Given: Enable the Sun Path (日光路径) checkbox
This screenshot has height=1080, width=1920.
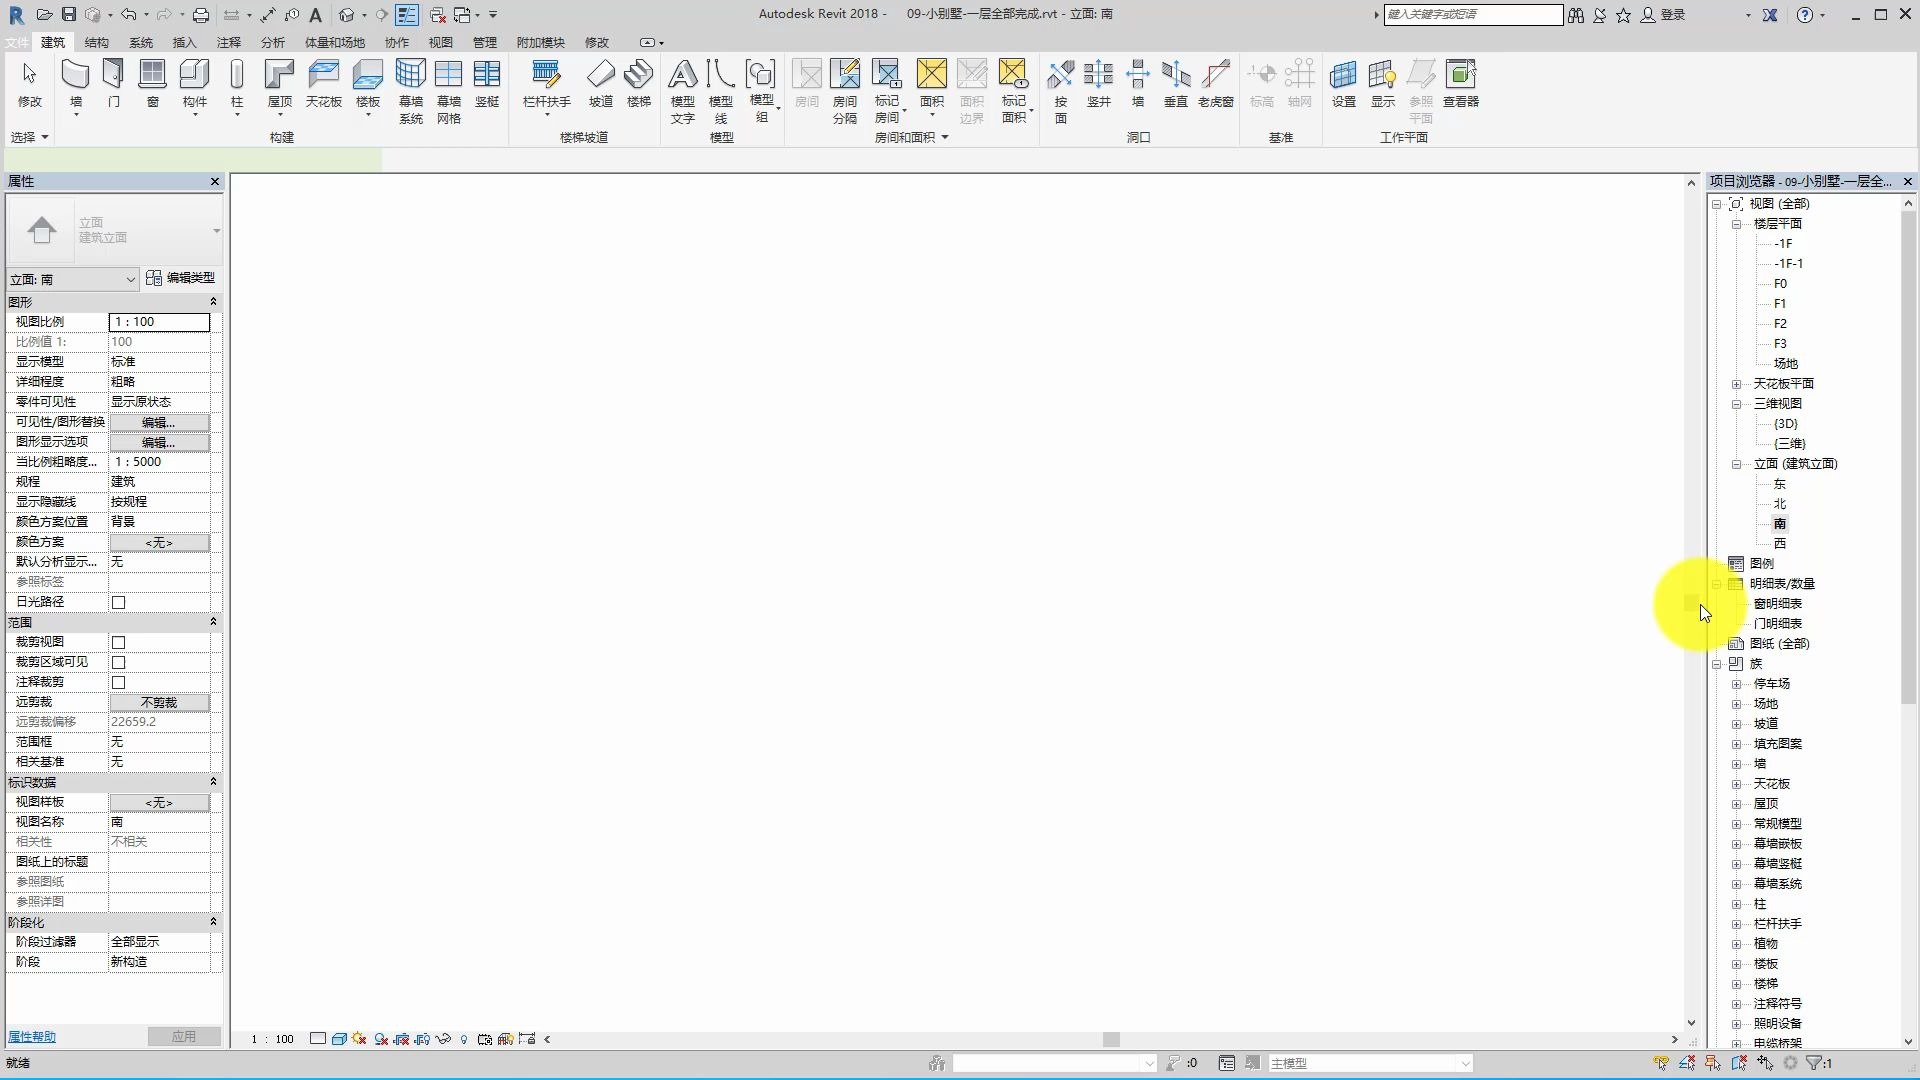Looking at the screenshot, I should (x=119, y=602).
